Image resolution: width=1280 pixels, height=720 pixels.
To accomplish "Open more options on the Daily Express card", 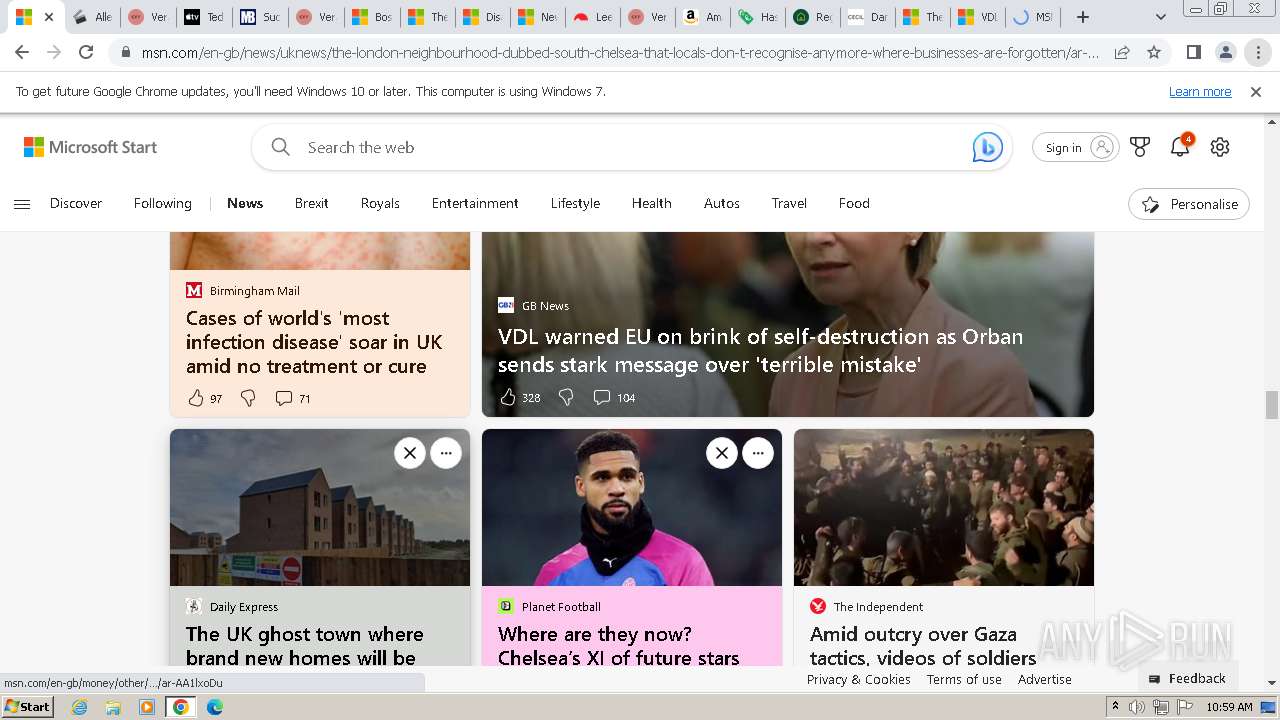I will pos(446,453).
